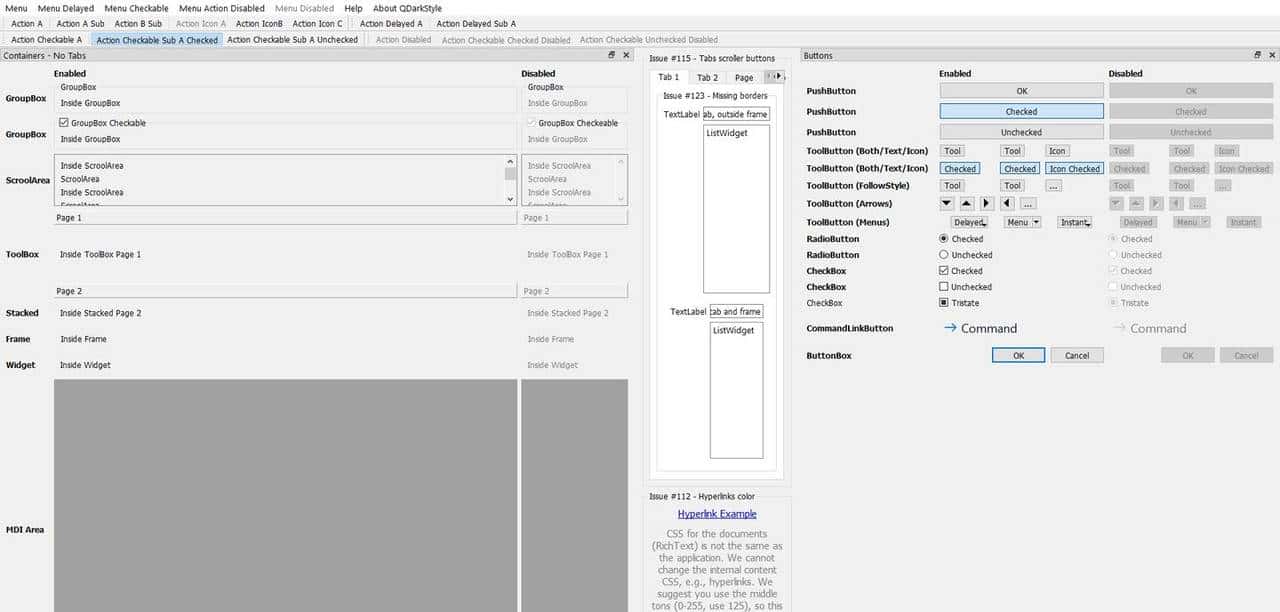The image size is (1280, 612).
Task: Click the float icon on the Buttons panel
Action: pyautogui.click(x=1258, y=55)
